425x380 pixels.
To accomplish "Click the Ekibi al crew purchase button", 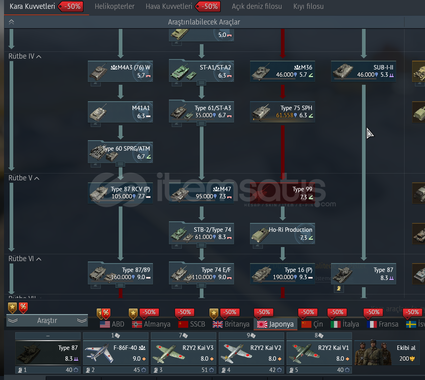I will [386, 353].
